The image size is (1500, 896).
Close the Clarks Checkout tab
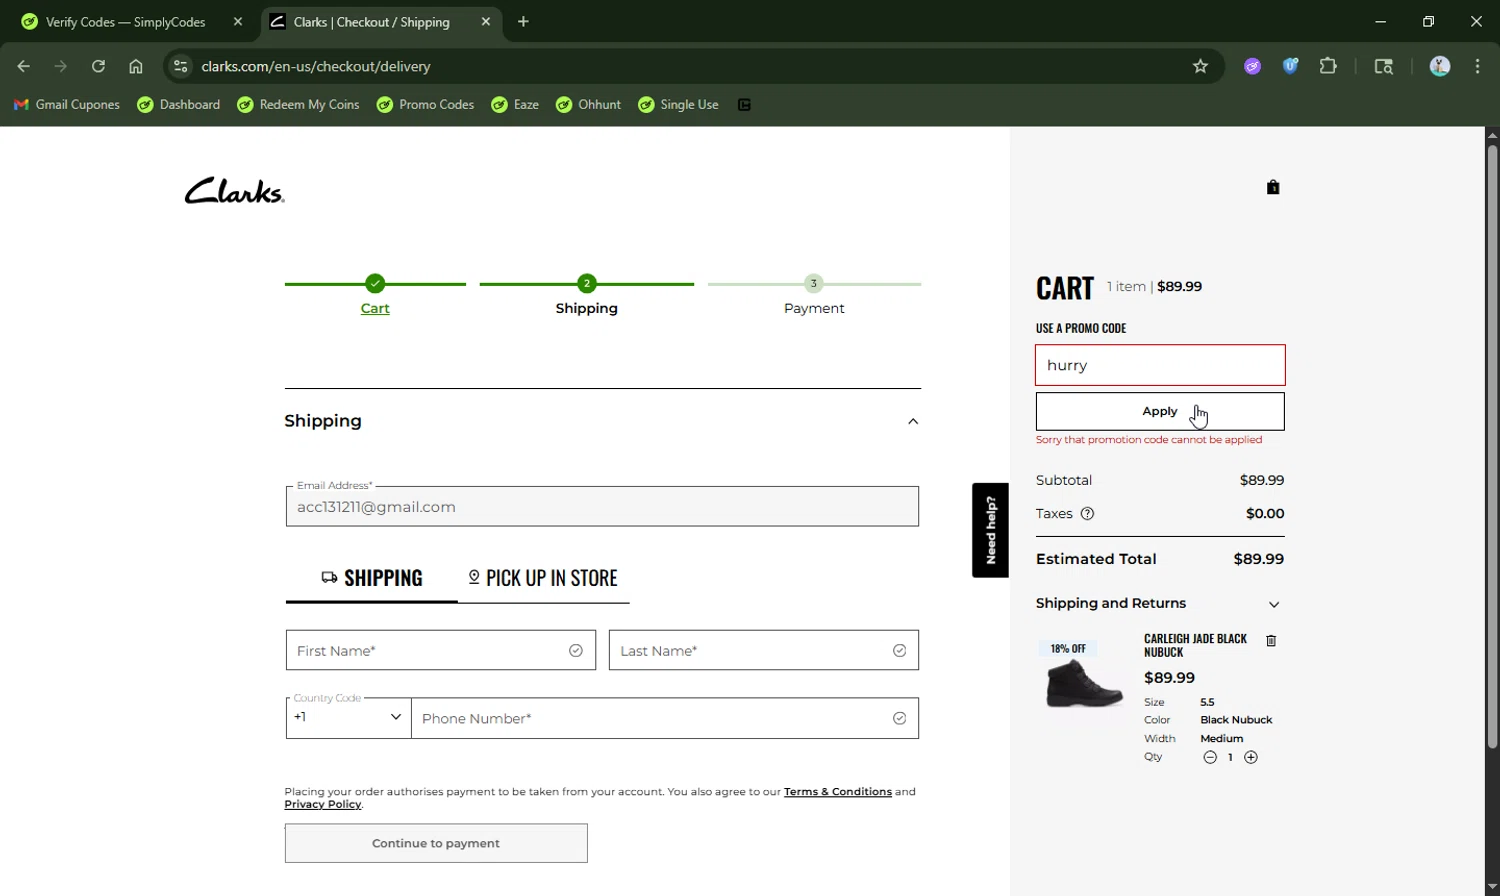pyautogui.click(x=486, y=21)
